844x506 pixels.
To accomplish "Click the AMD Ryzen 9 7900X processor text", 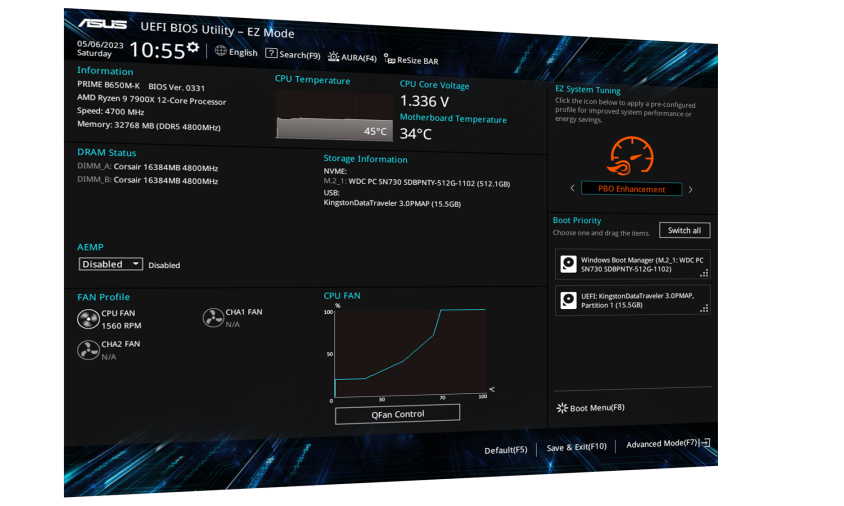I will pyautogui.click(x=151, y=100).
